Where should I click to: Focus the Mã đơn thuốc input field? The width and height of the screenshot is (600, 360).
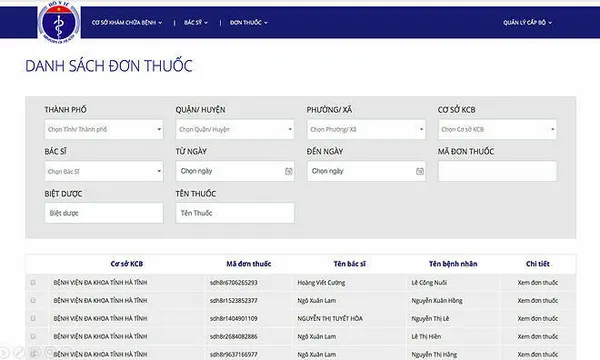497,171
